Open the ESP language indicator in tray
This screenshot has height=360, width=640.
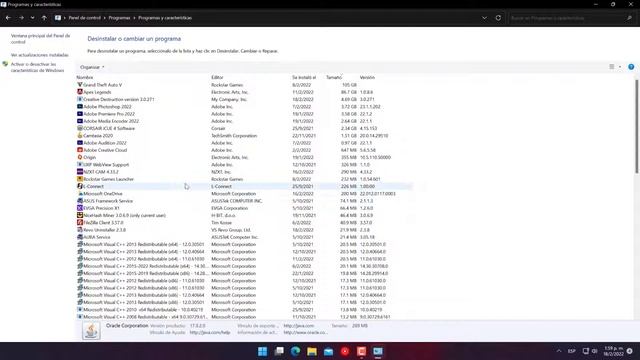(x=571, y=351)
